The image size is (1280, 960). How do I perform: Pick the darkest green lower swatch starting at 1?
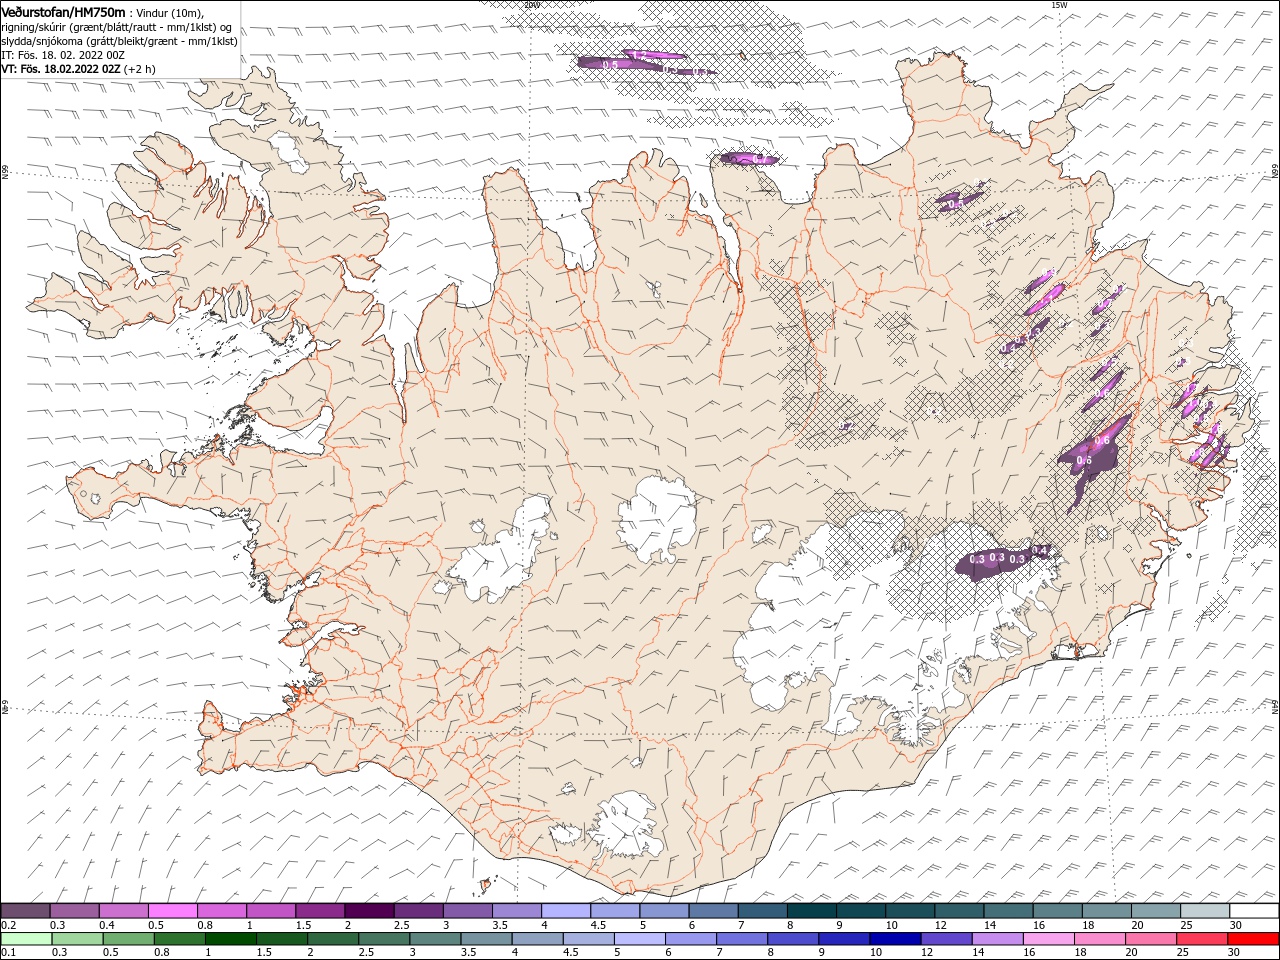pos(231,939)
